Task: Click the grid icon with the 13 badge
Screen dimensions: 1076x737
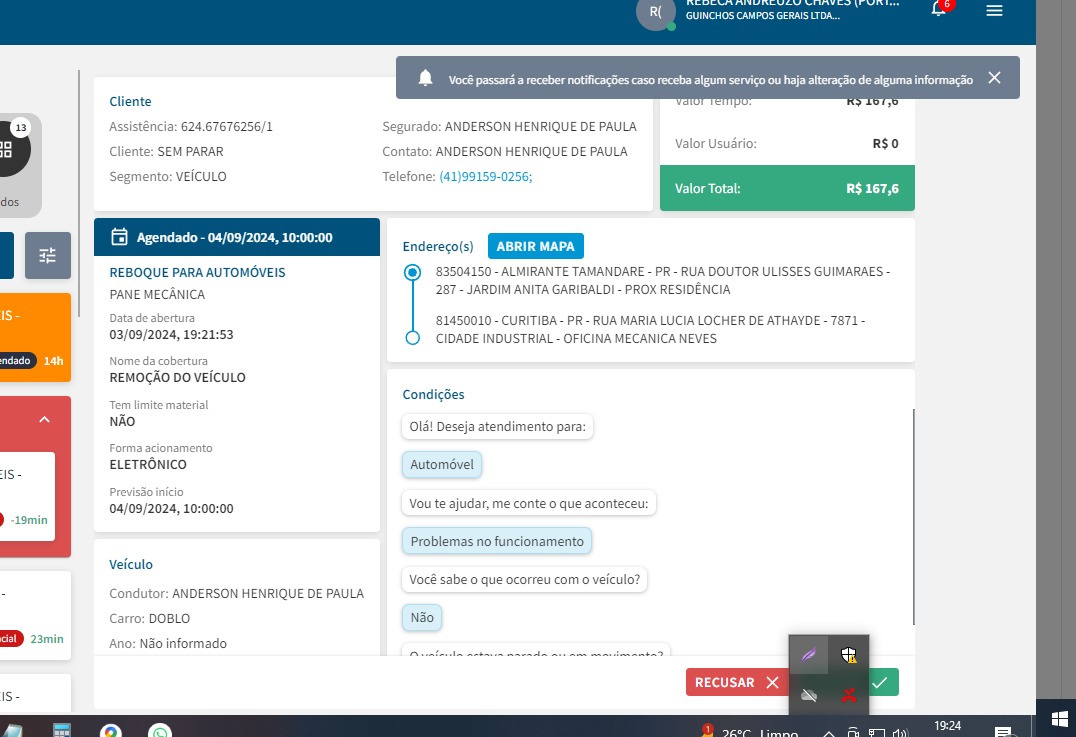Action: click(7, 149)
